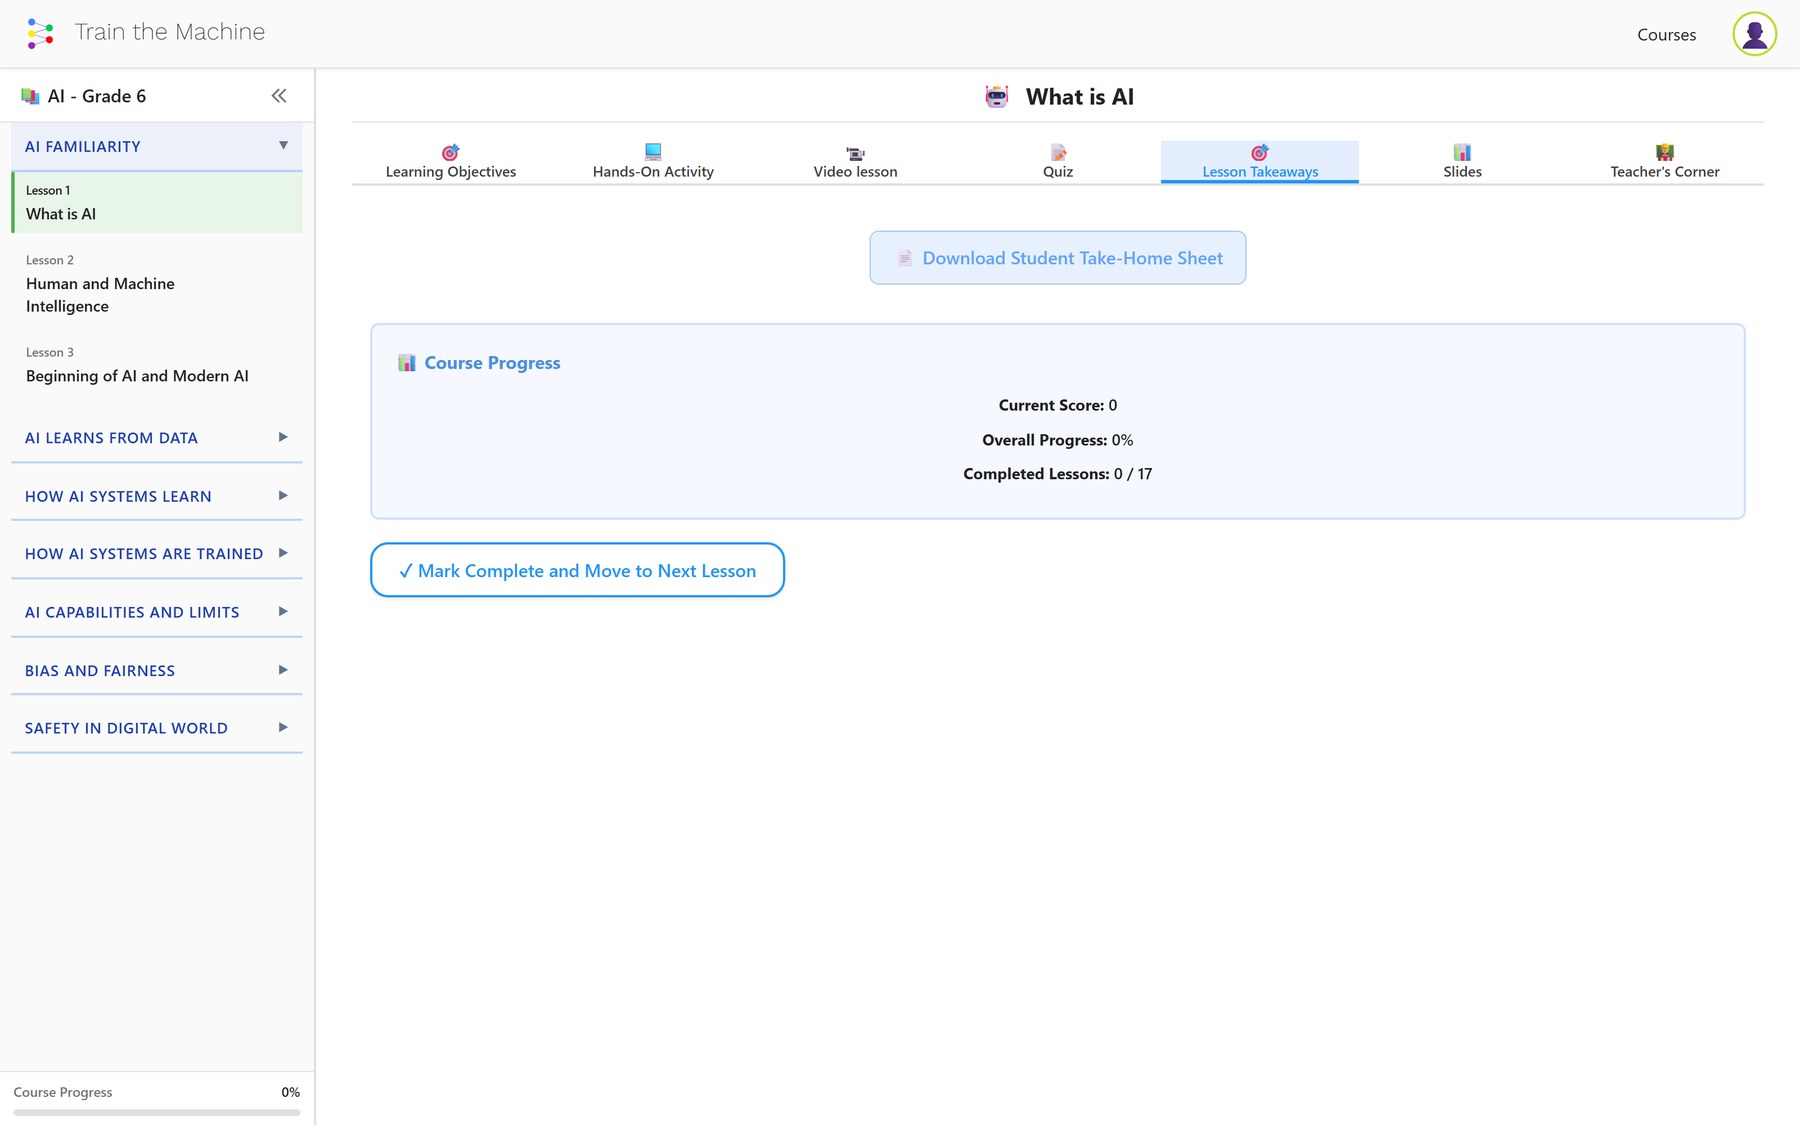1800x1125 pixels.
Task: Go to the Video lesson tab
Action: (855, 162)
